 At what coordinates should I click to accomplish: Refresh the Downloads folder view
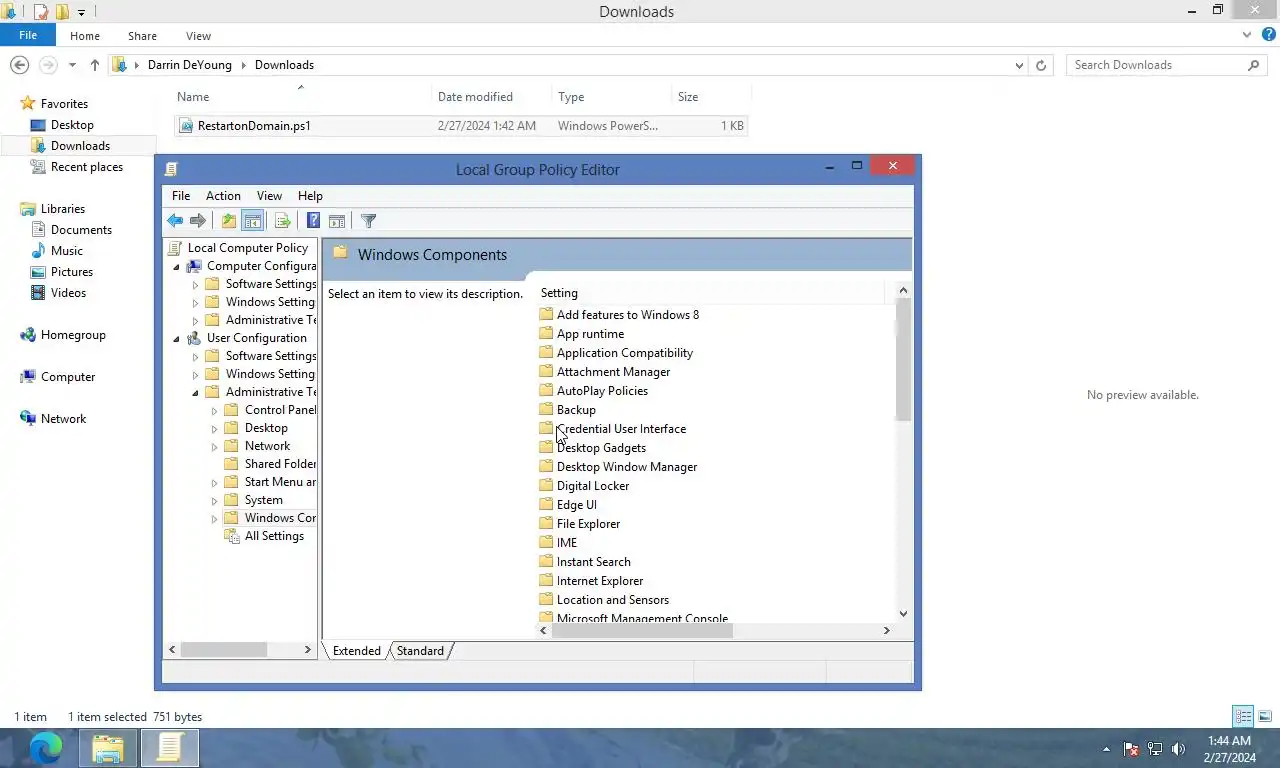tap(1041, 65)
